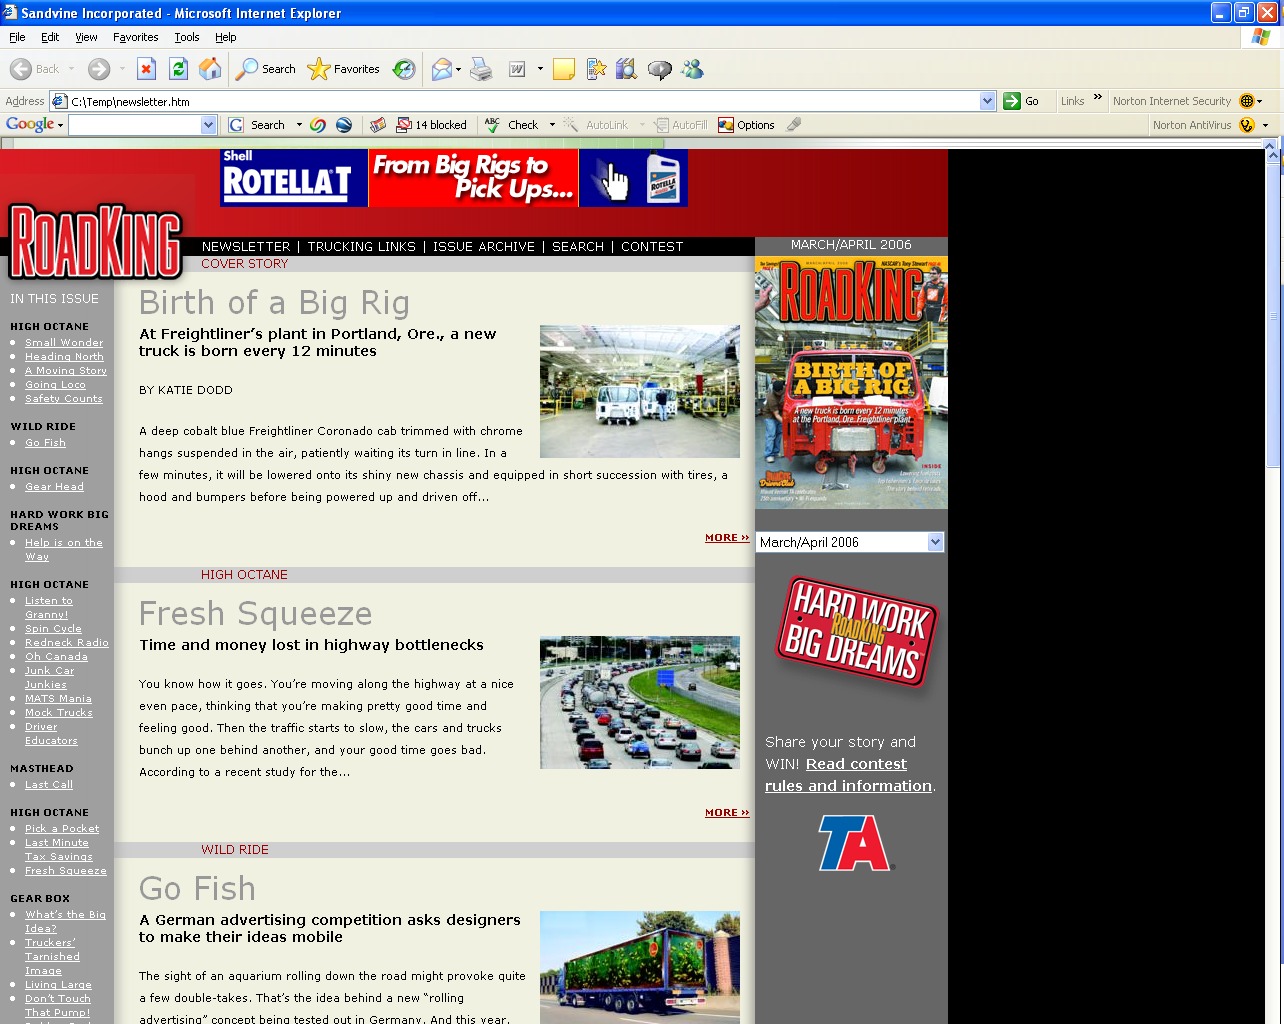Image resolution: width=1284 pixels, height=1024 pixels.
Task: Toggle the Google toolbar popup blocker
Action: 432,125
